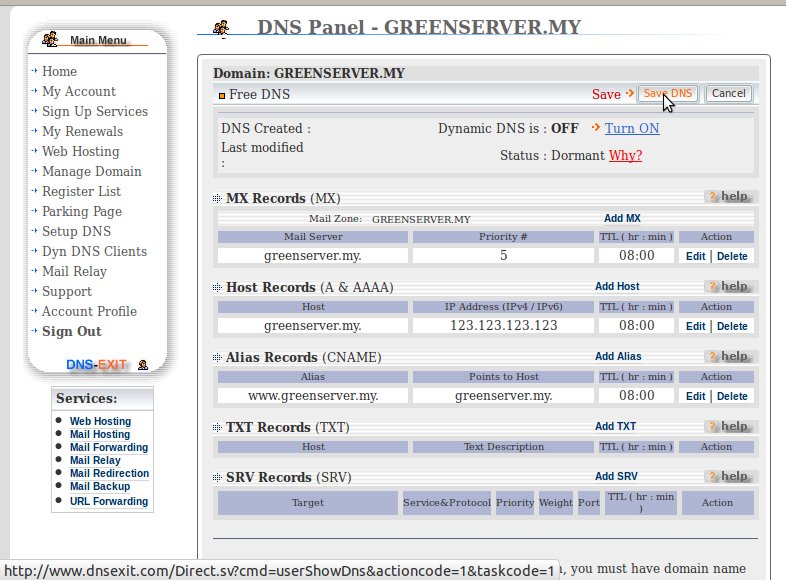This screenshot has height=580, width=786.
Task: Open Account Profile menu item
Action: [x=89, y=311]
